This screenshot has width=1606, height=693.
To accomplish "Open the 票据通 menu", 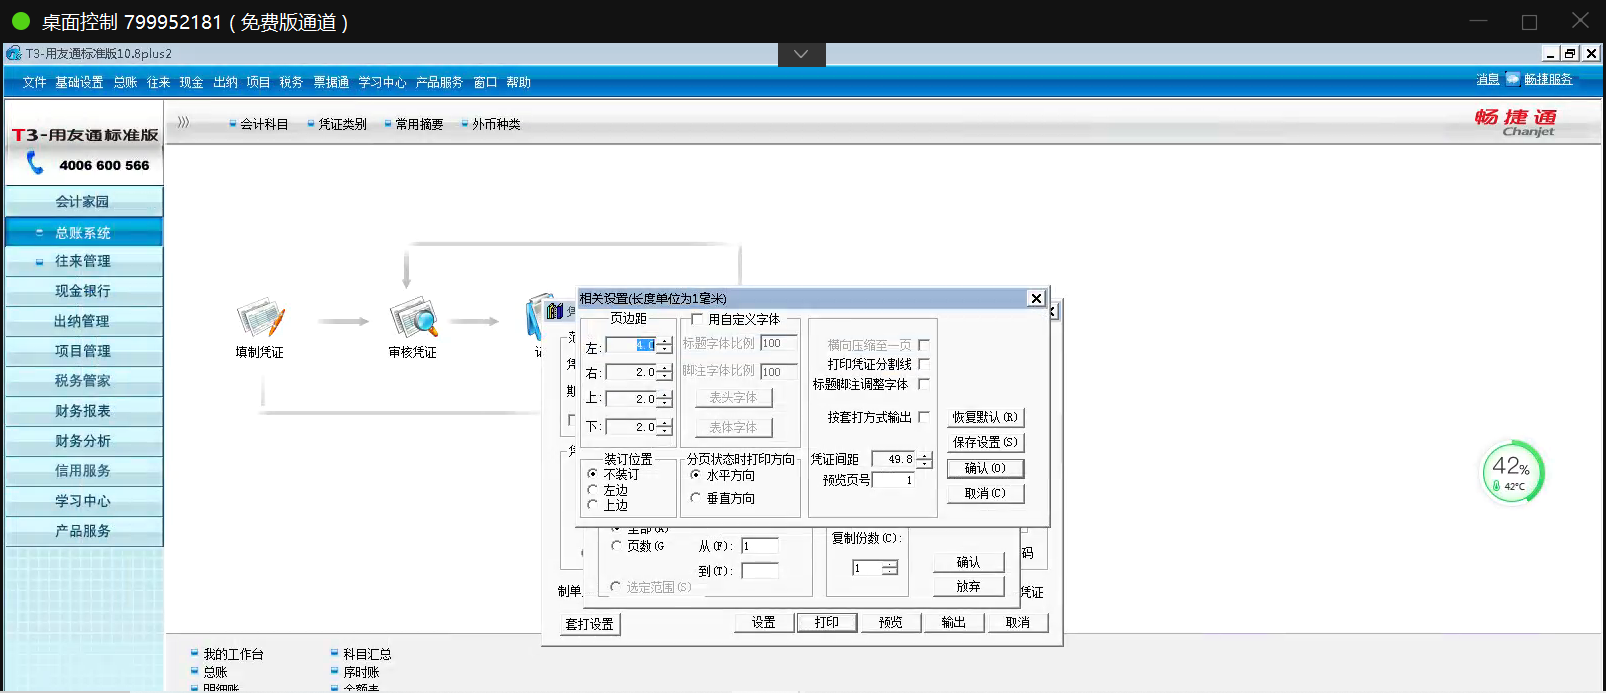I will [x=331, y=83].
